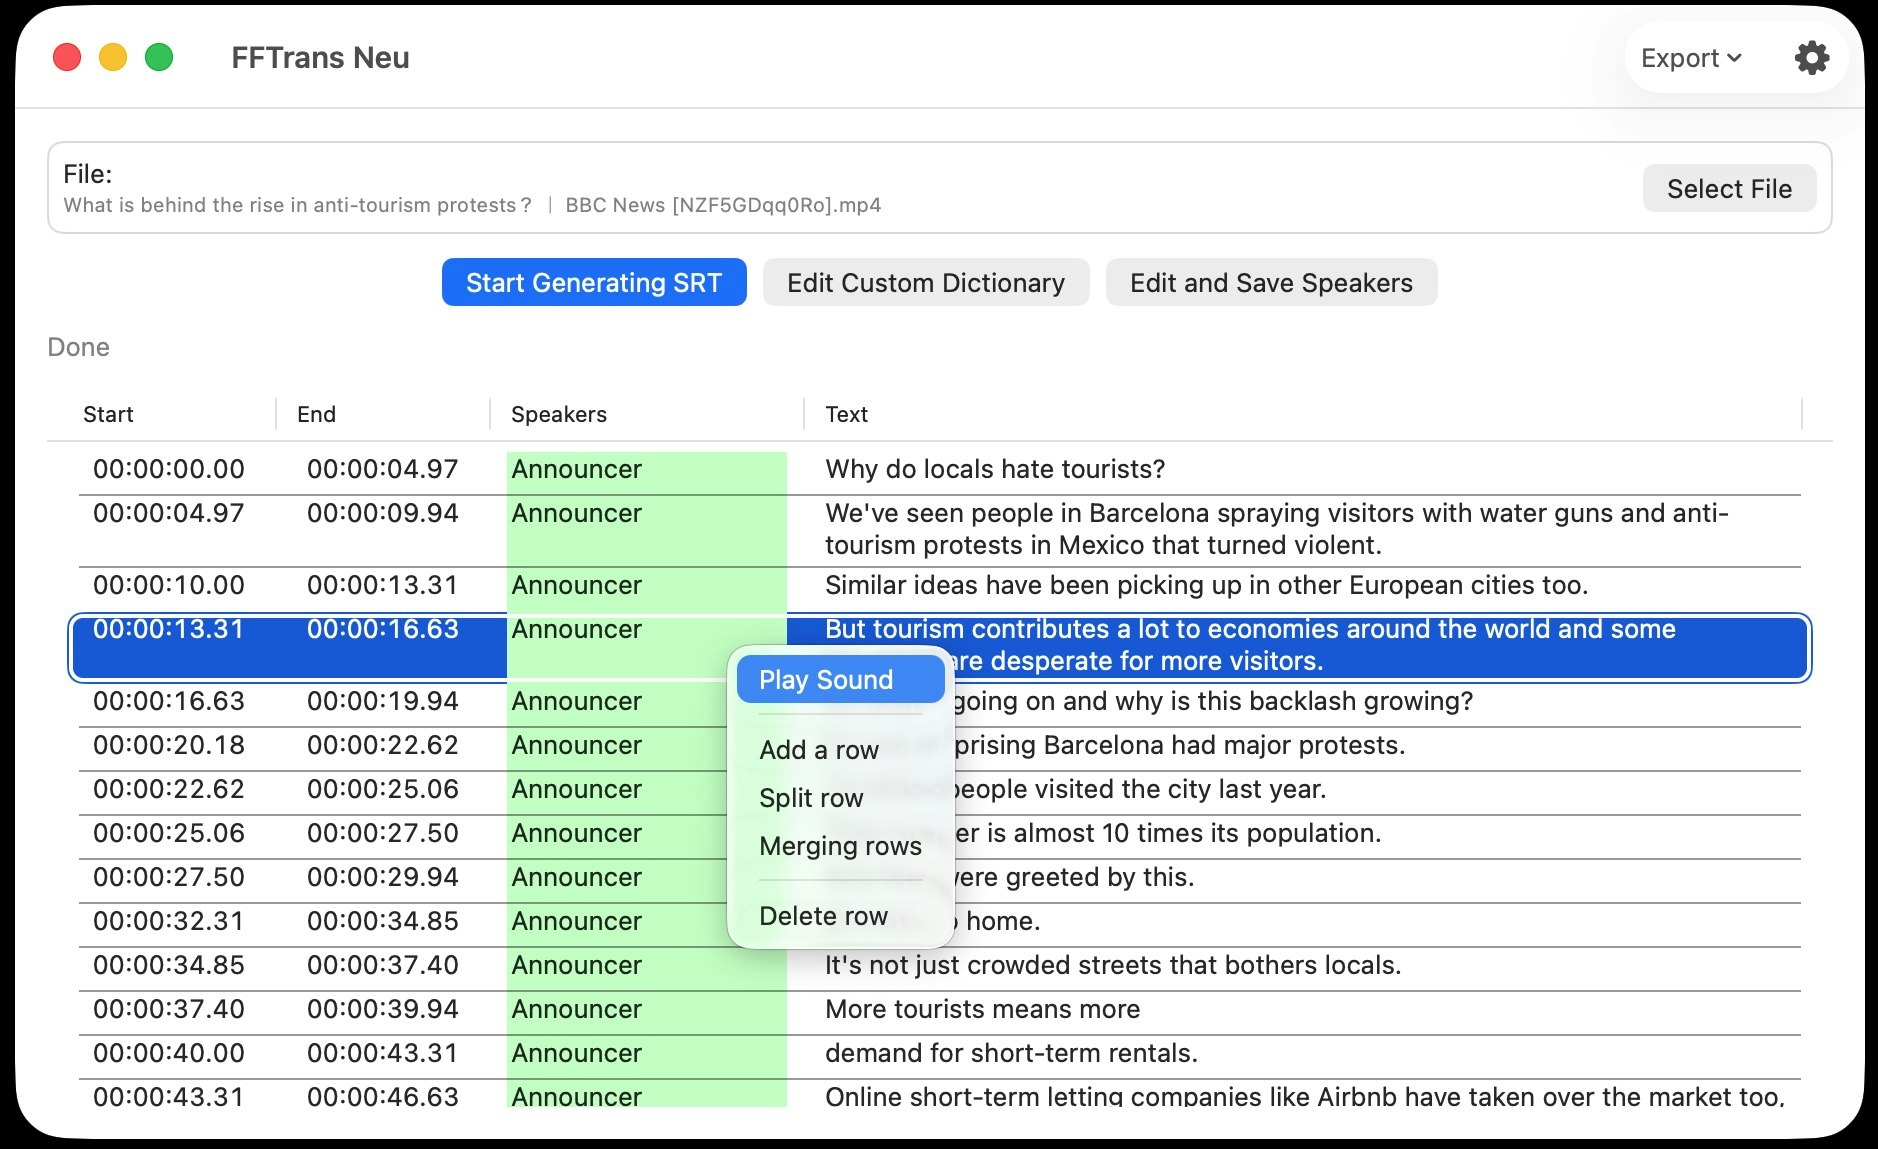Click Announcer in the highlighted row
Image resolution: width=1878 pixels, height=1149 pixels.
point(576,629)
